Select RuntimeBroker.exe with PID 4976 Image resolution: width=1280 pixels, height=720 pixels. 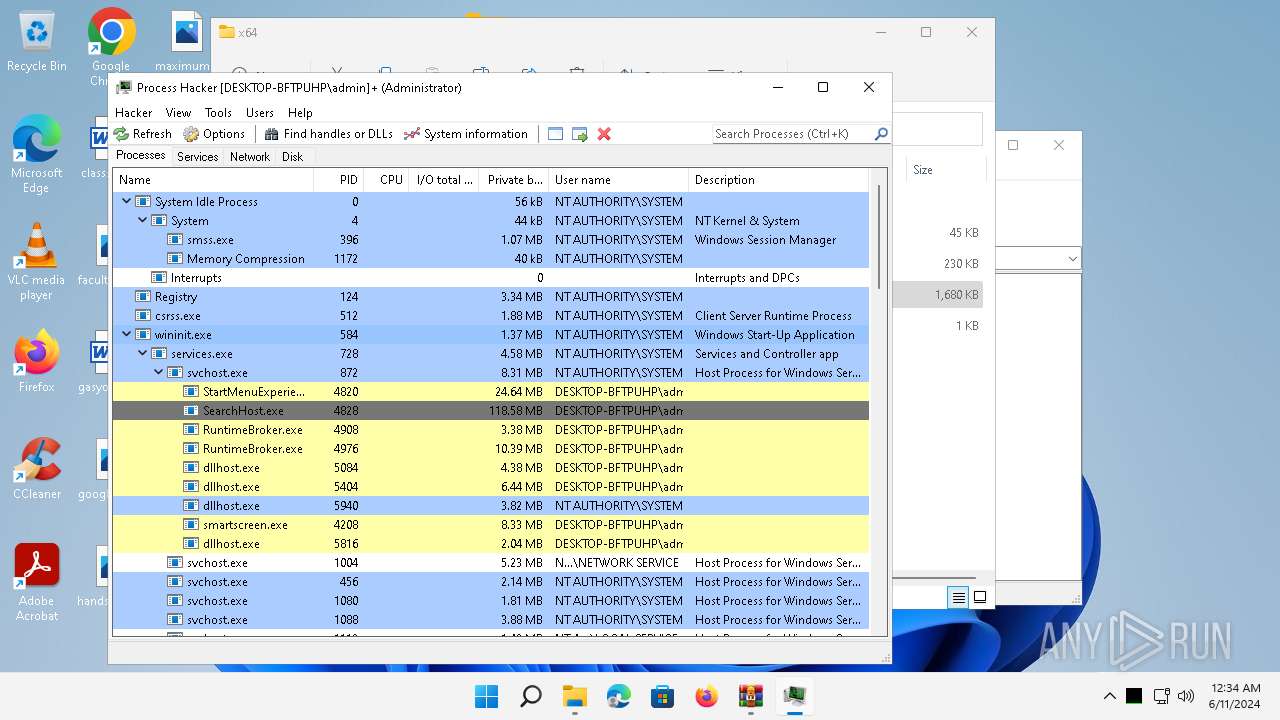tap(491, 448)
